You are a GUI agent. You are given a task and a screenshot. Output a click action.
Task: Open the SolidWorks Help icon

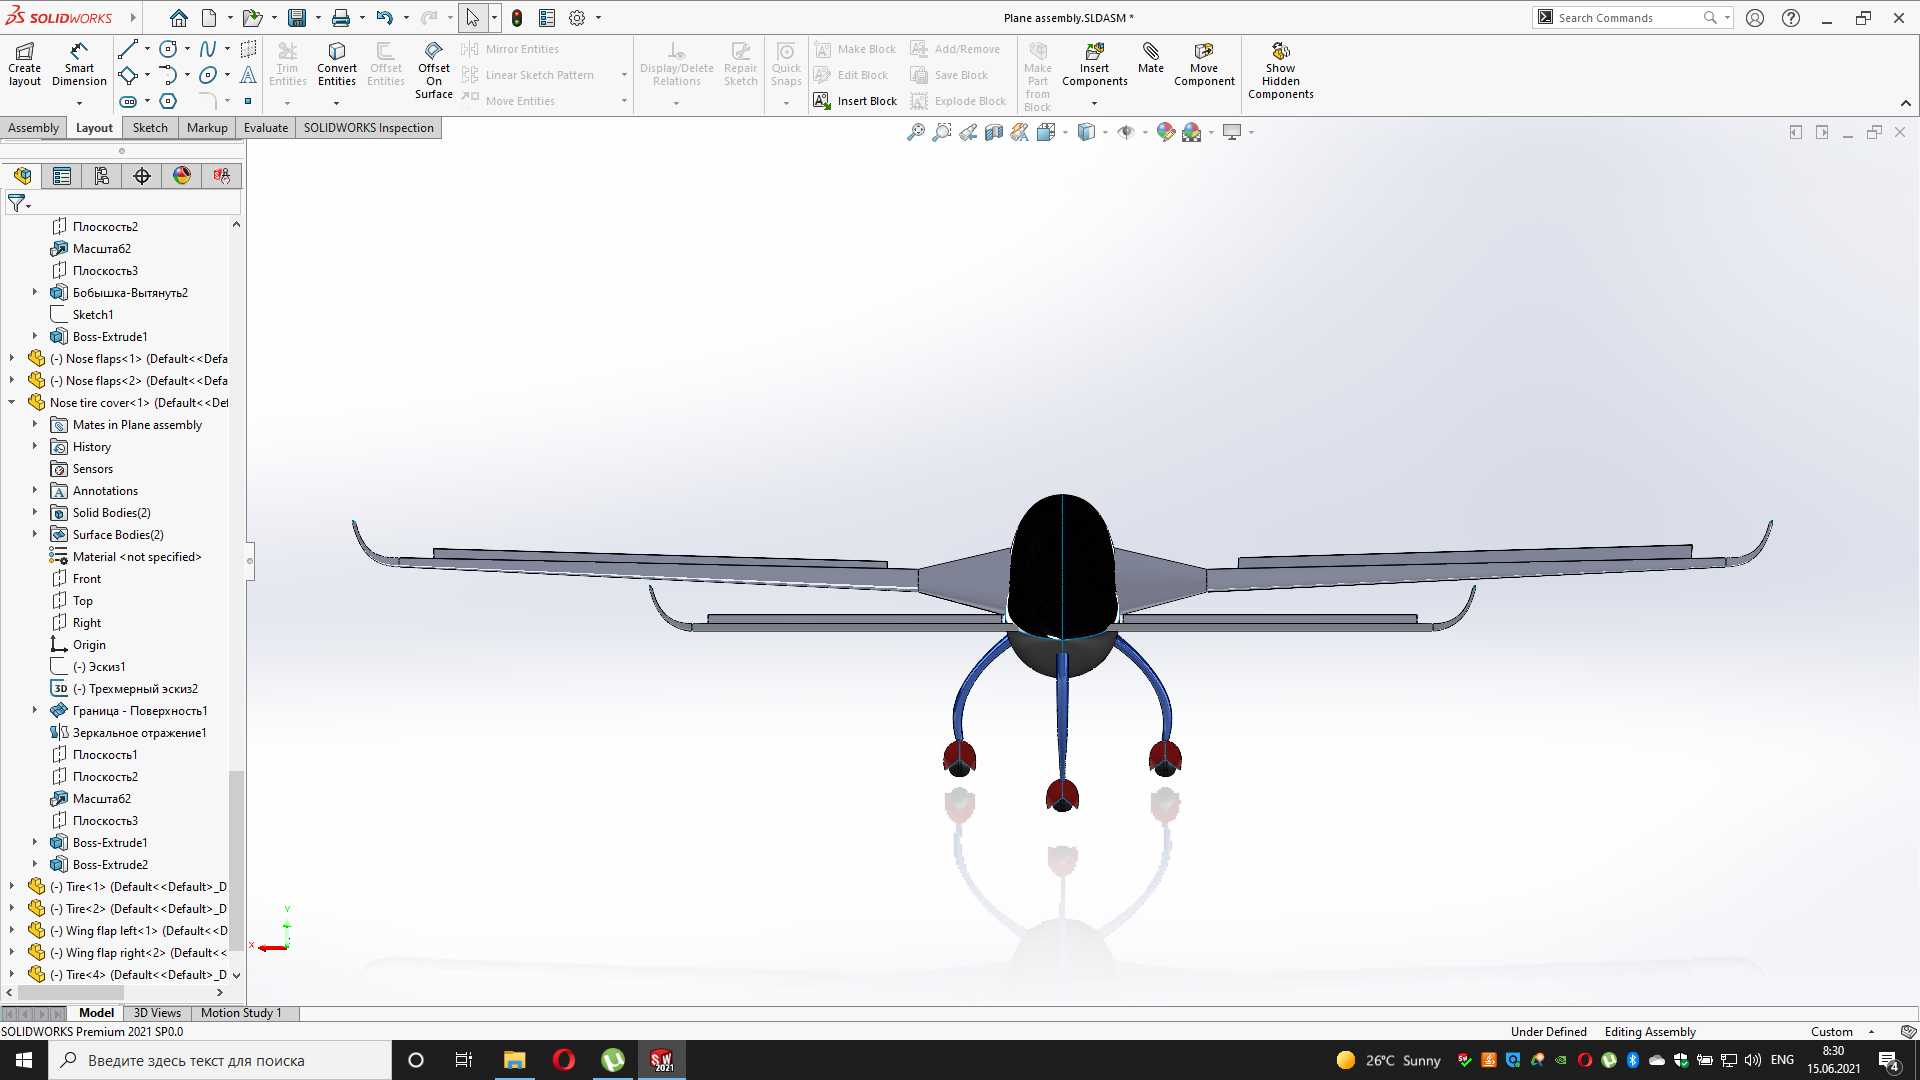[1791, 18]
